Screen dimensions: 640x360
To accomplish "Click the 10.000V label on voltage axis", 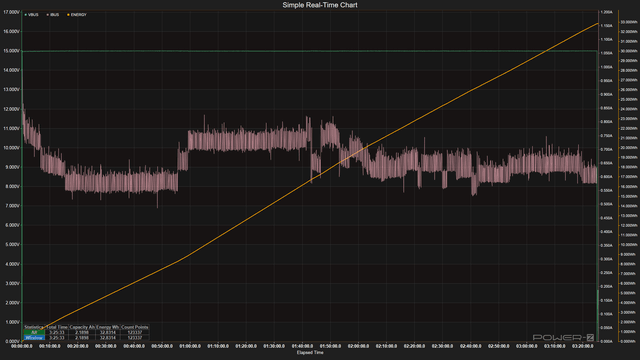I will click(x=11, y=148).
